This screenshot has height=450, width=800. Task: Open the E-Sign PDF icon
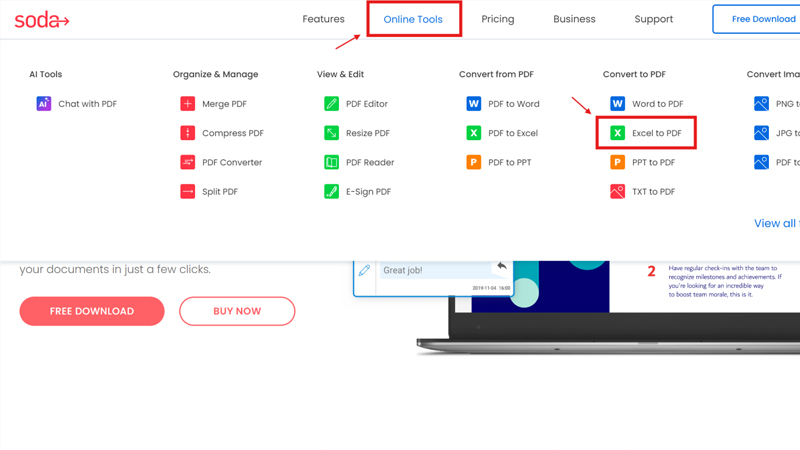tap(331, 191)
